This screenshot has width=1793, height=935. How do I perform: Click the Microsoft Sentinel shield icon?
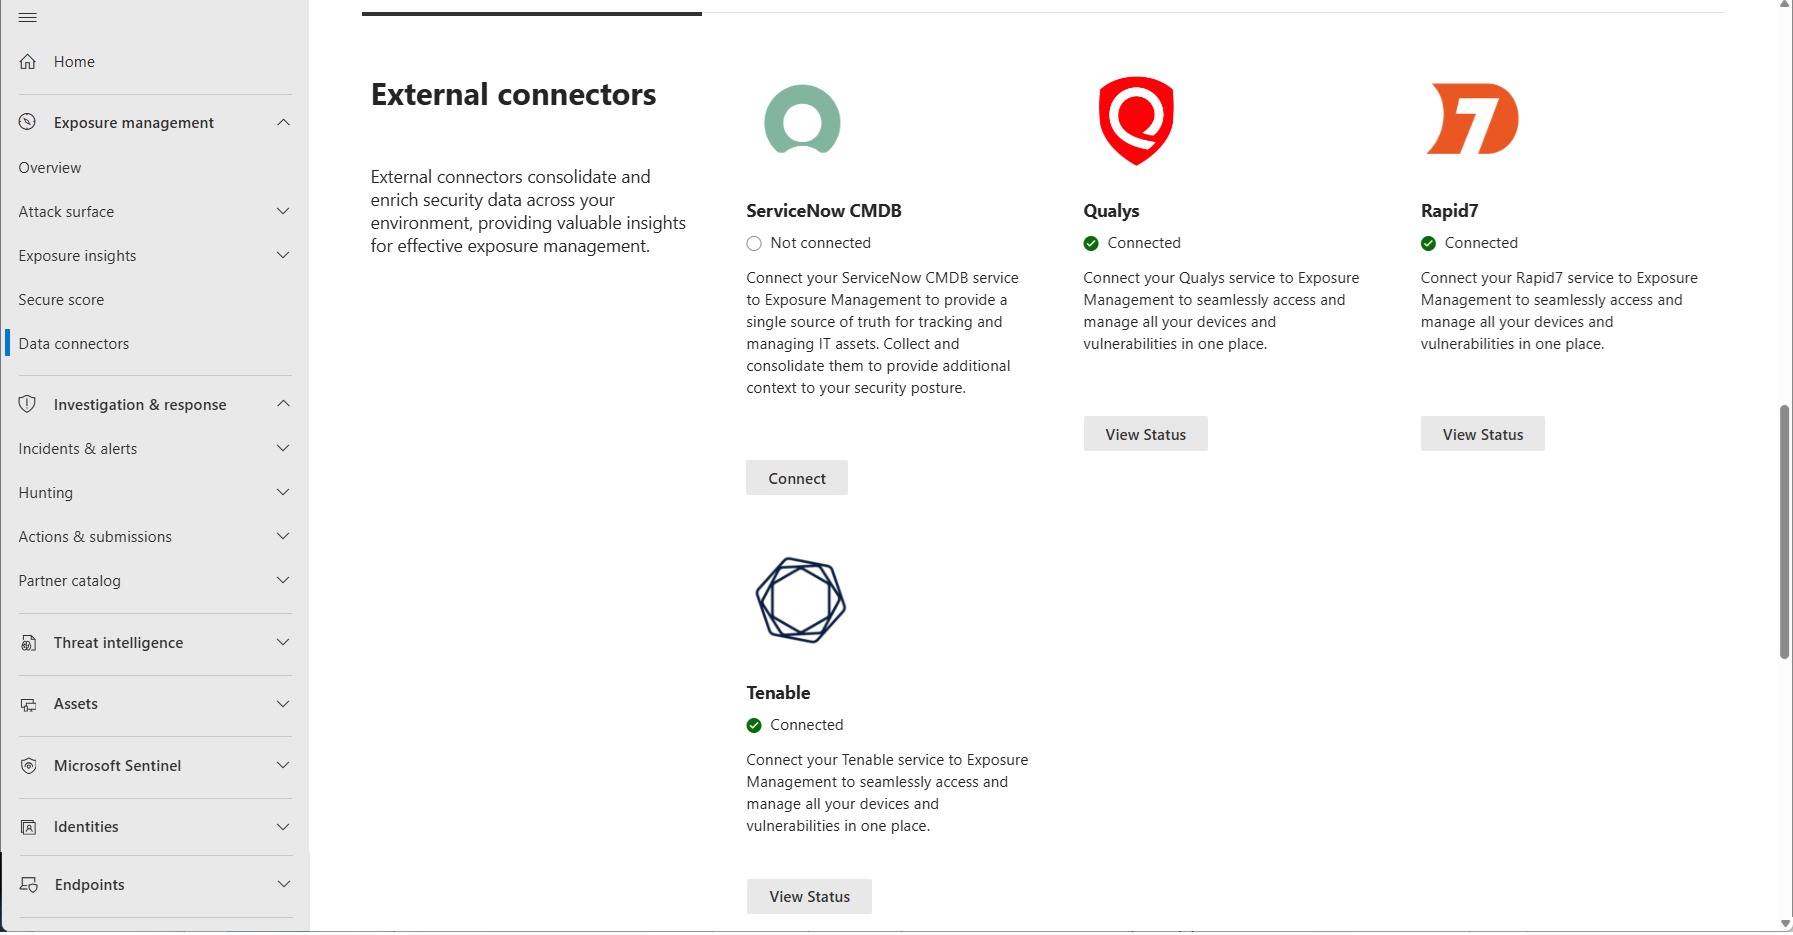coord(28,766)
